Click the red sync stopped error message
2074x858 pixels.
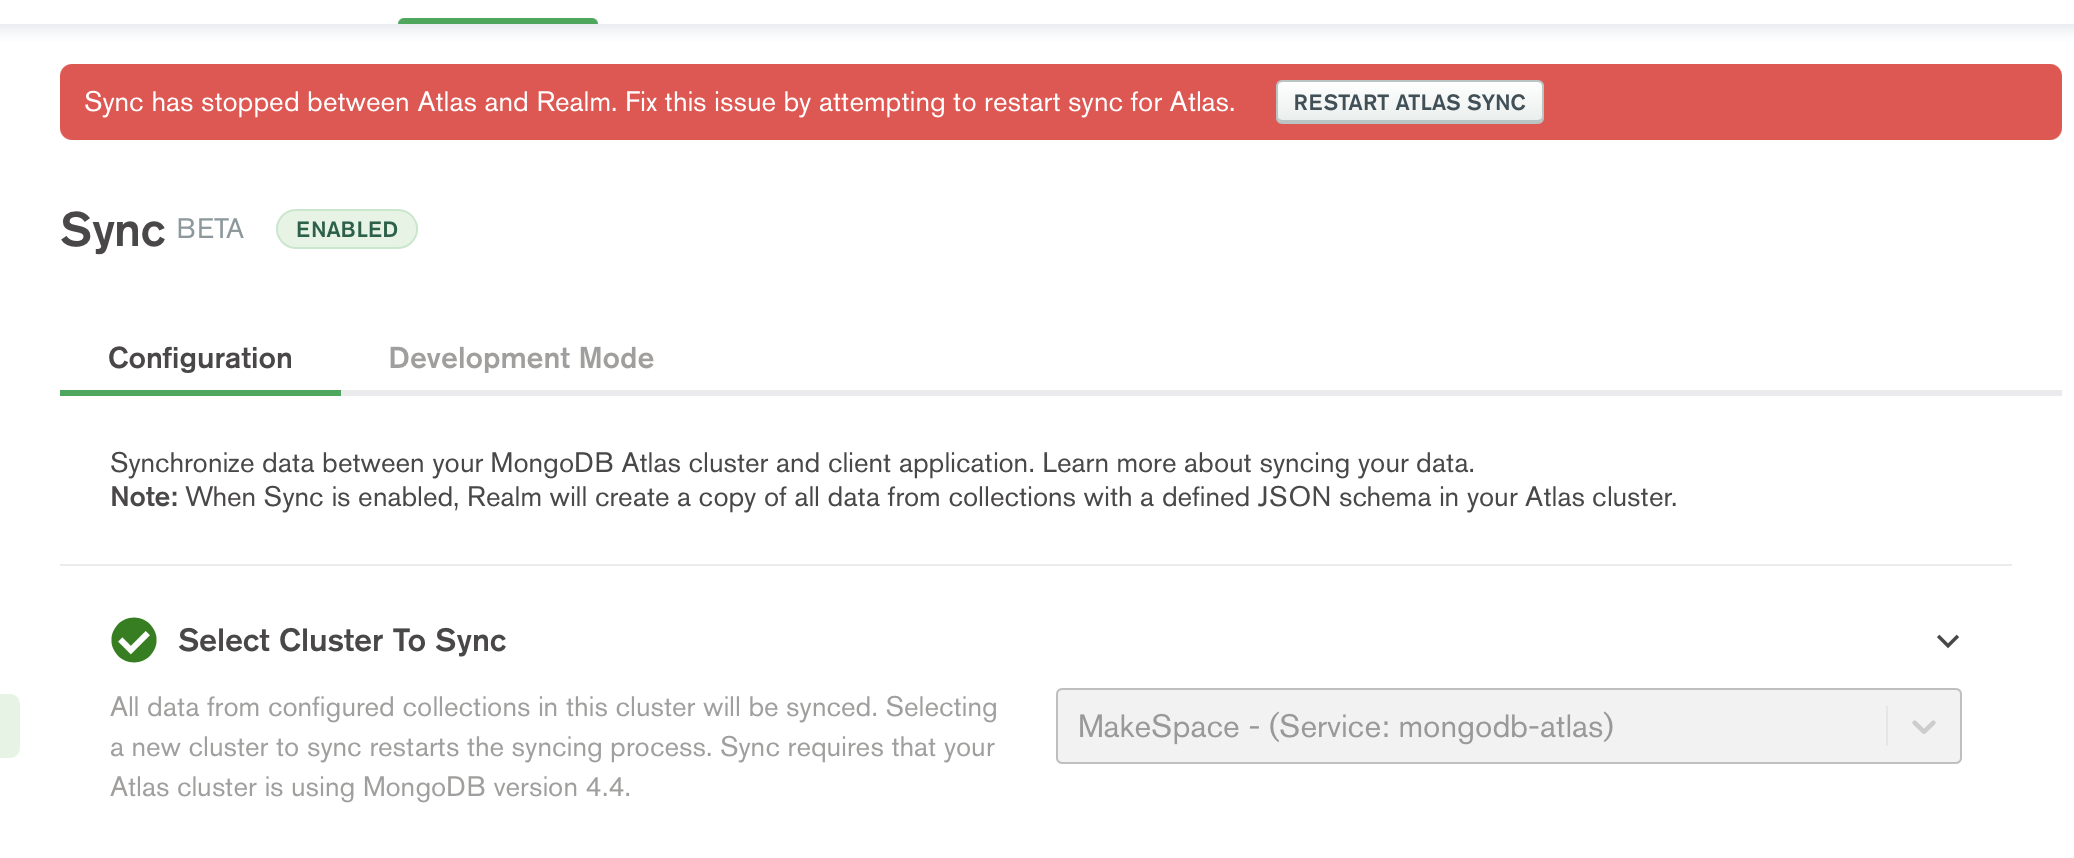click(x=659, y=102)
